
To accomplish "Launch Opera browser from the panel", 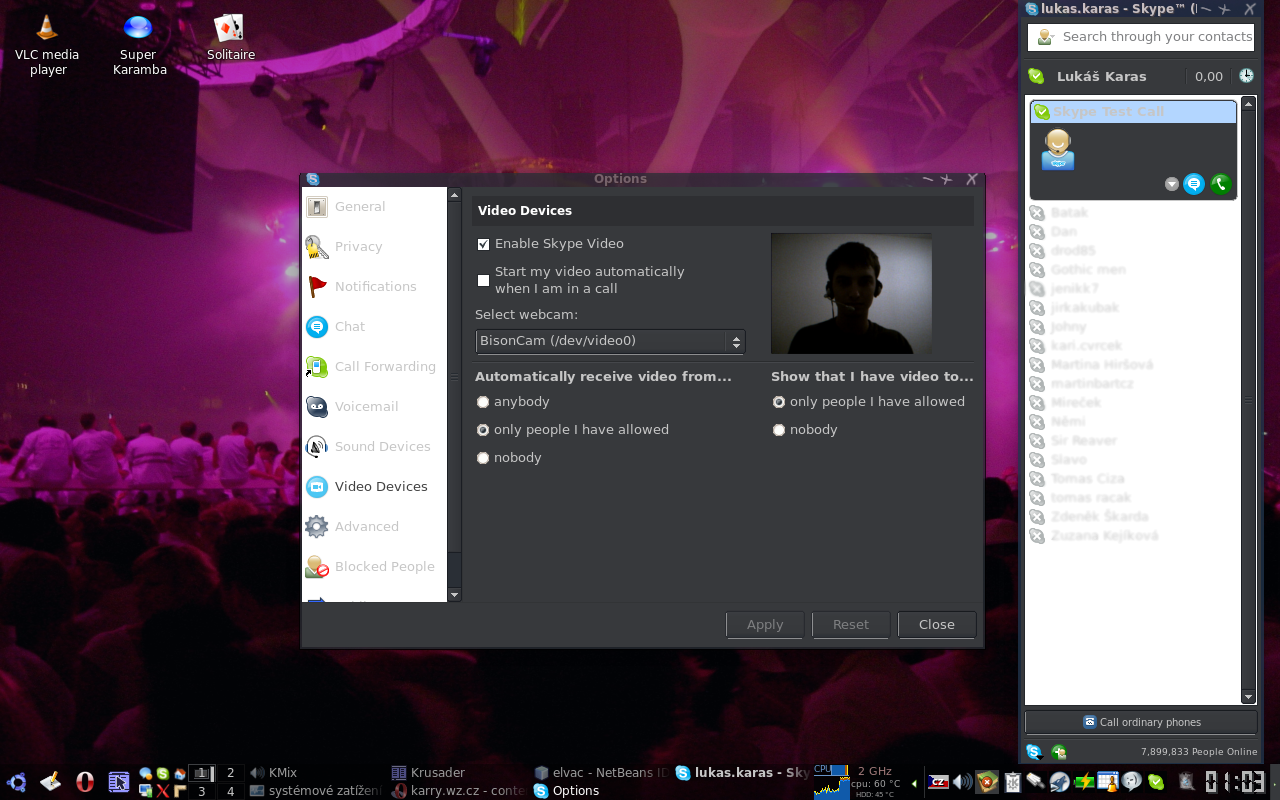I will point(85,782).
